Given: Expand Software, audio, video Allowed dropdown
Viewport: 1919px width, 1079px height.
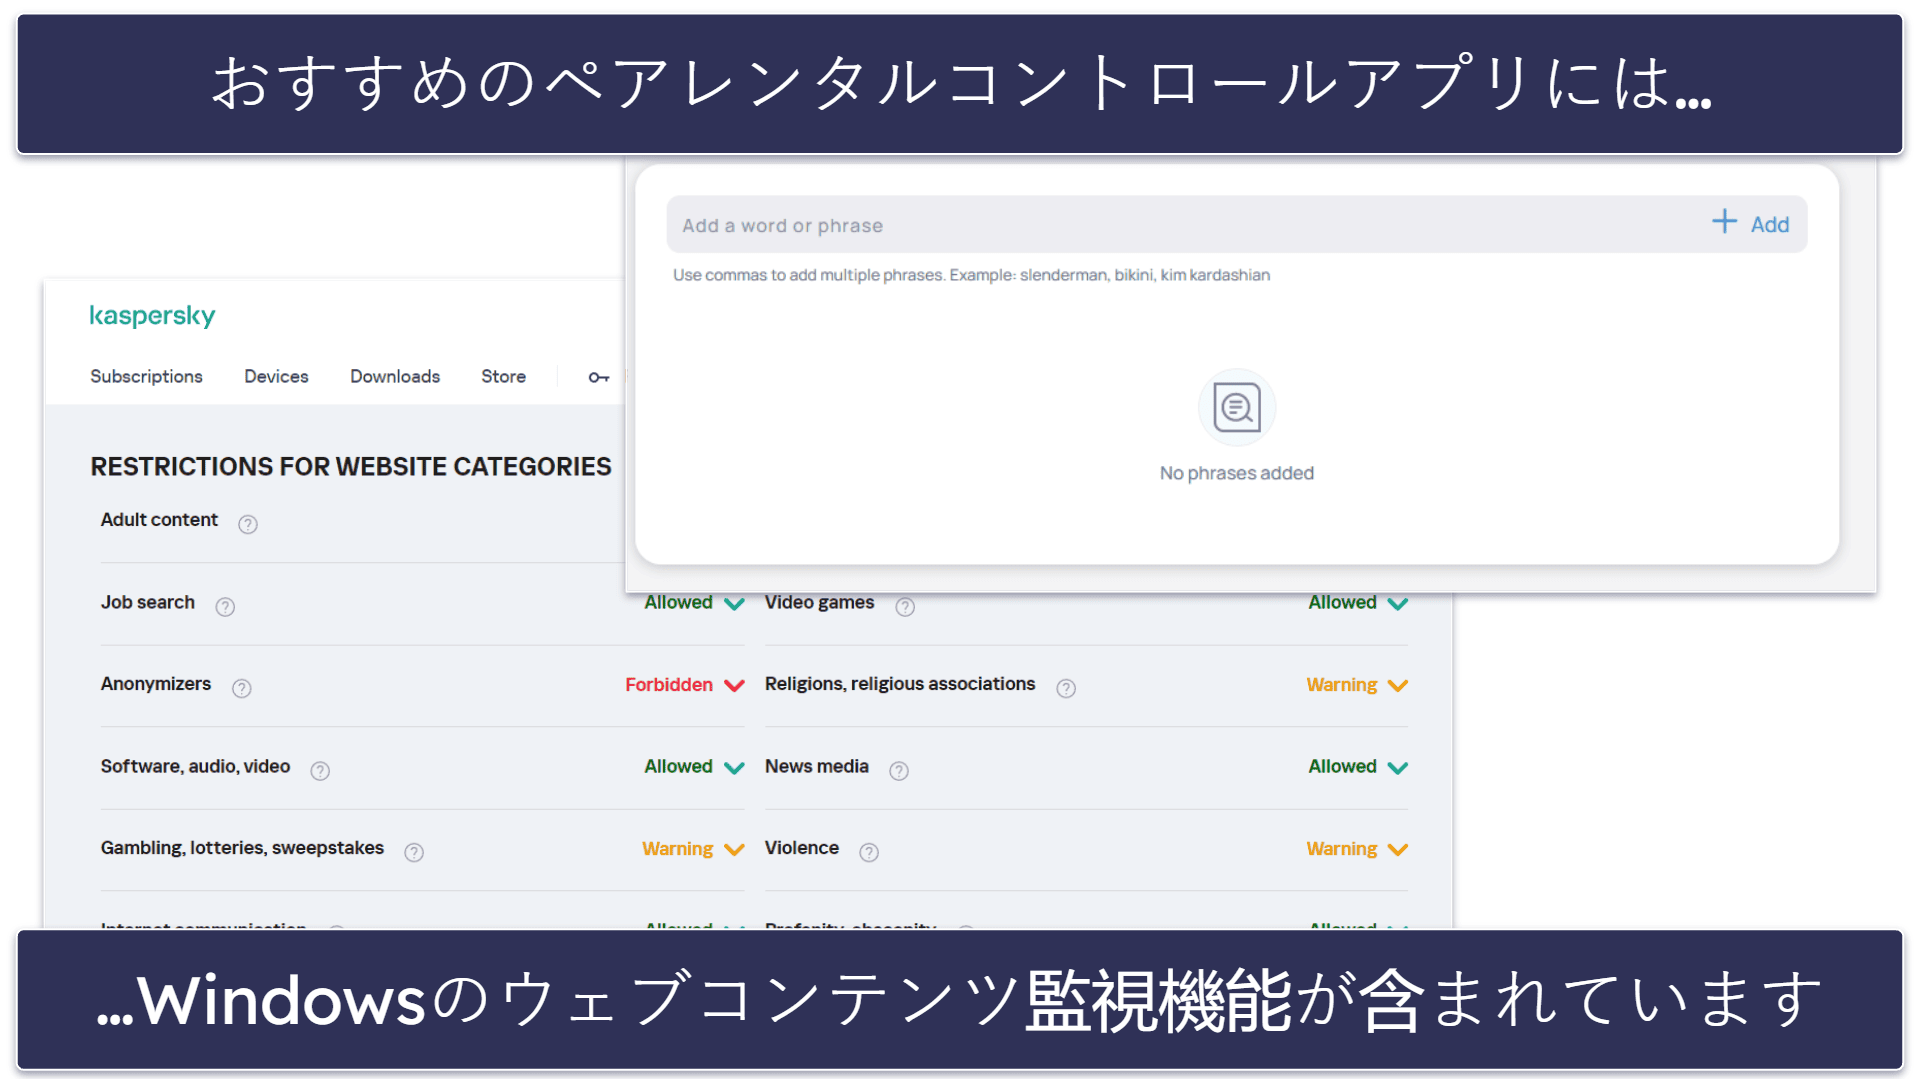Looking at the screenshot, I should [694, 767].
